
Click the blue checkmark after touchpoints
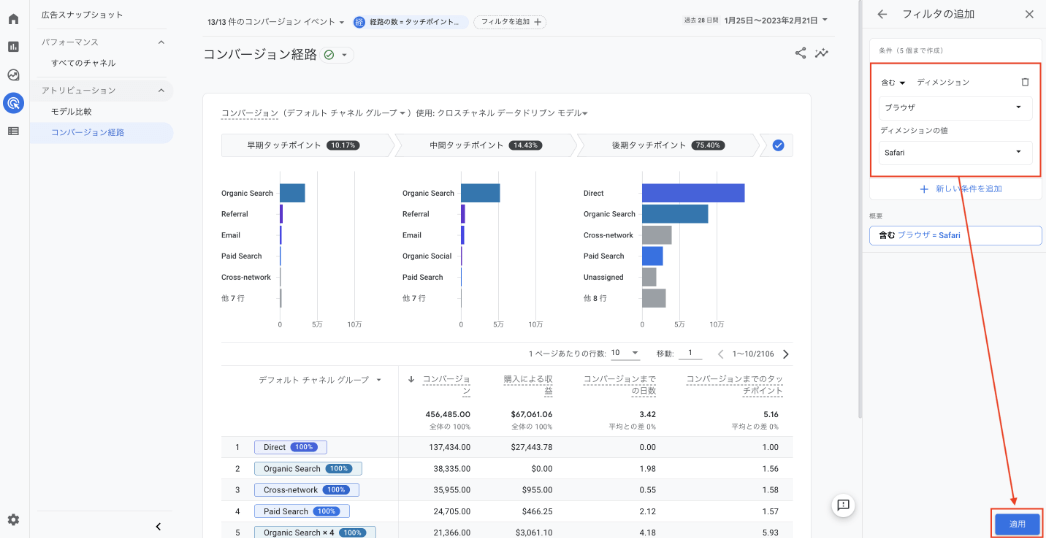778,145
